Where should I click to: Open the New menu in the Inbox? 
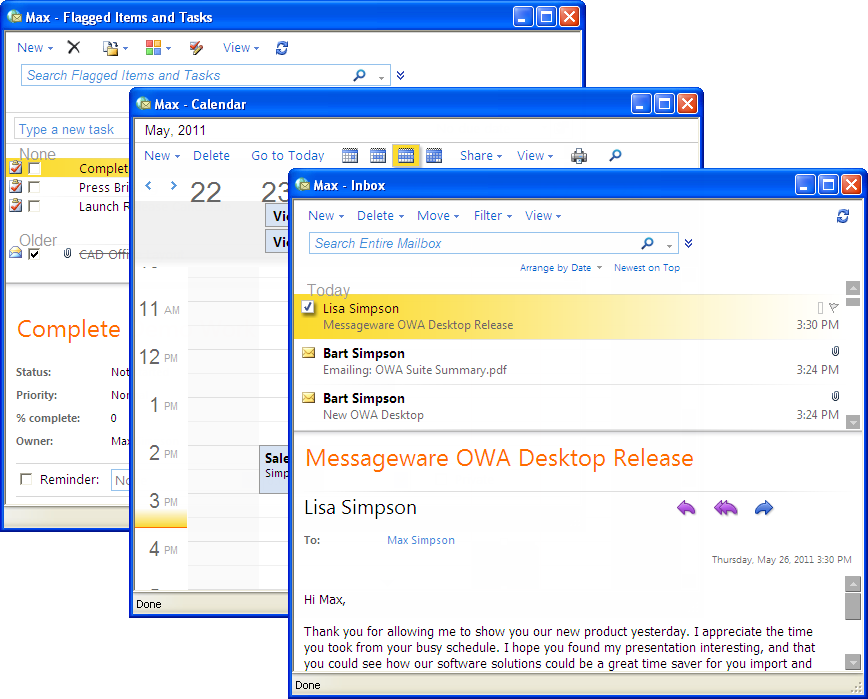(326, 216)
